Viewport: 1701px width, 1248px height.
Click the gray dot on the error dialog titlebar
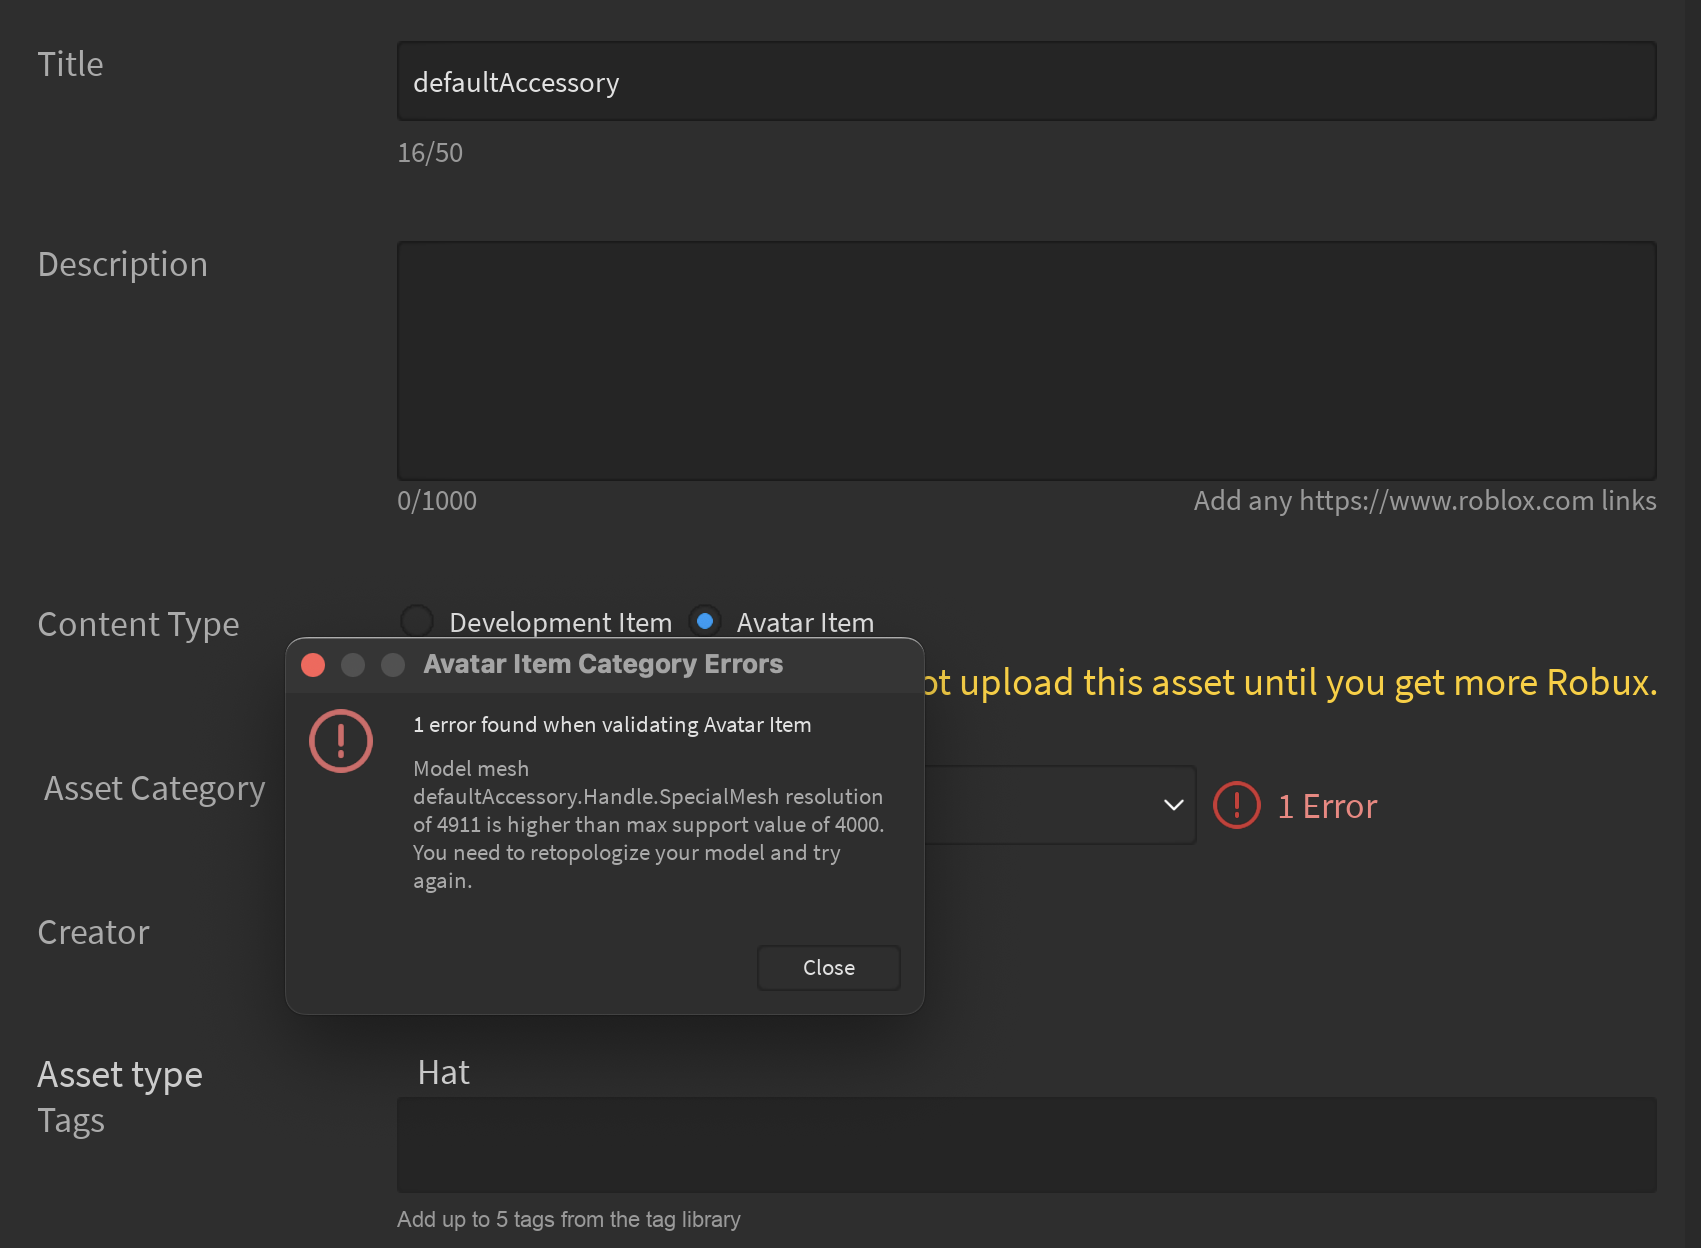click(391, 664)
